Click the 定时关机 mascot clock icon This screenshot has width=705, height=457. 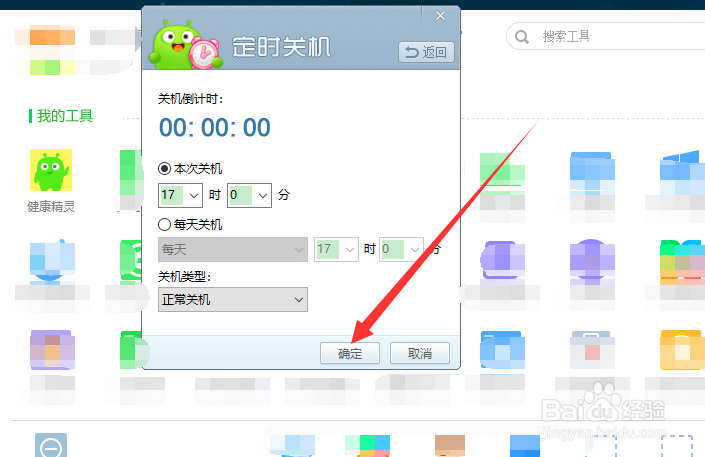185,46
